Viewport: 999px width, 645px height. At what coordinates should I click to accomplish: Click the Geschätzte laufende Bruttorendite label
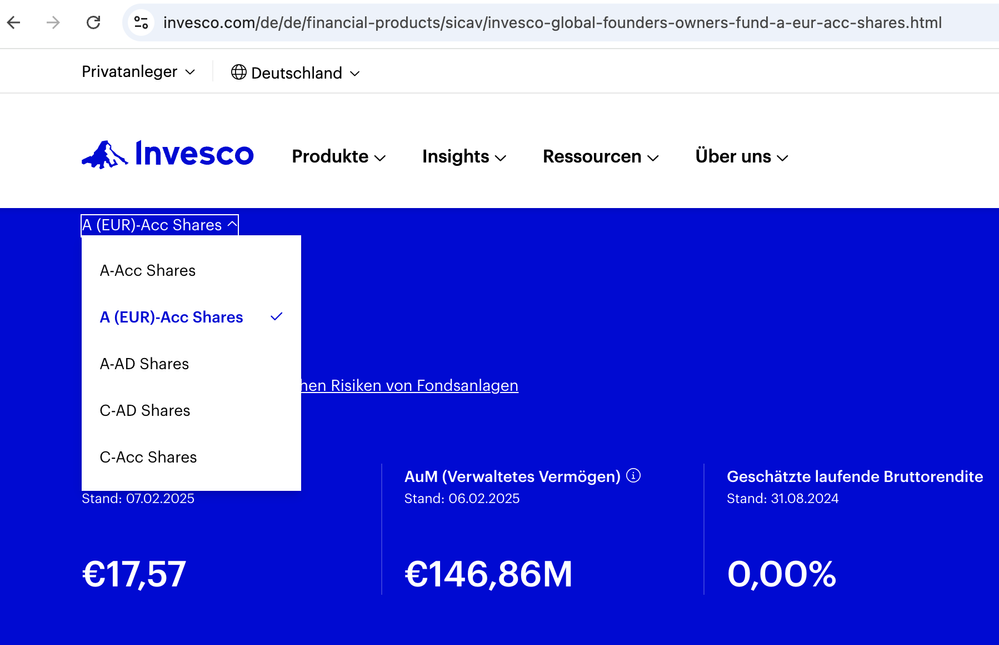tap(855, 476)
